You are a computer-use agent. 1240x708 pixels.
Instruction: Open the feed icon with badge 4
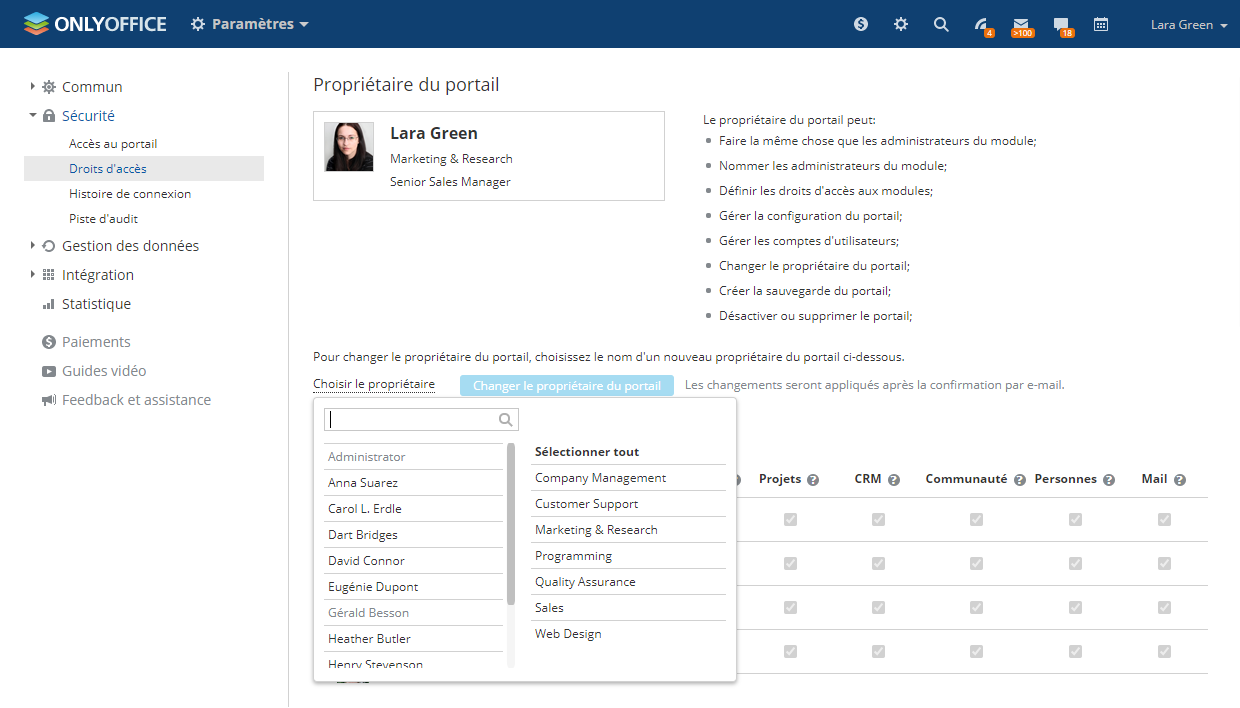pos(982,25)
